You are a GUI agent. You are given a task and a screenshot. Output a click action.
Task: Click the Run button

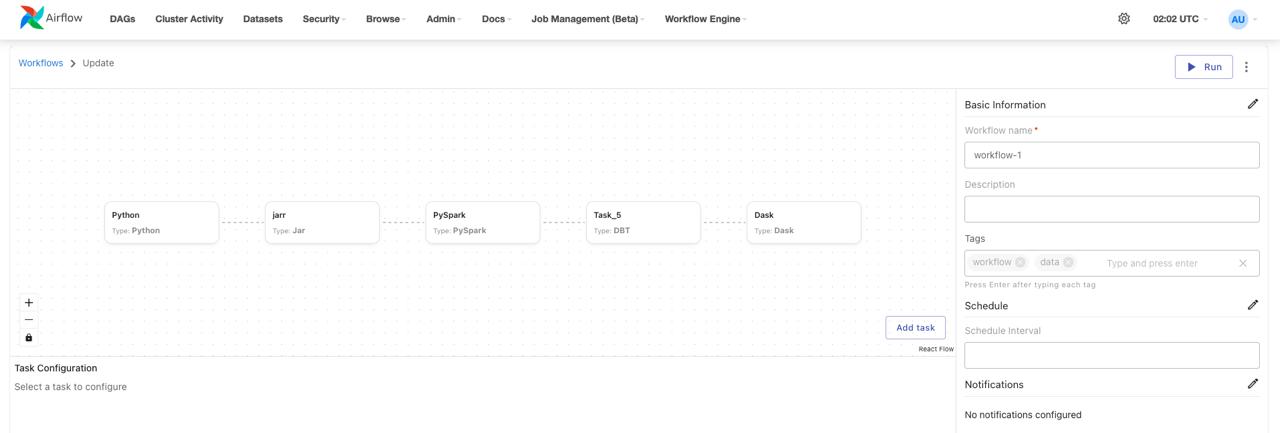pyautogui.click(x=1203, y=67)
